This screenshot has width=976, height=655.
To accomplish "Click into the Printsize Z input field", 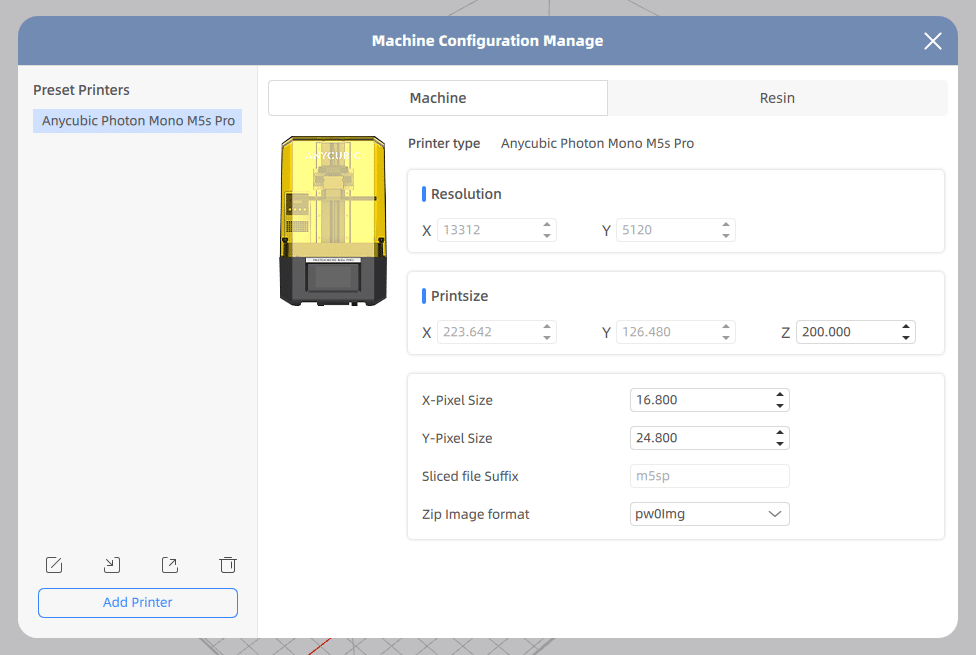I will click(845, 332).
